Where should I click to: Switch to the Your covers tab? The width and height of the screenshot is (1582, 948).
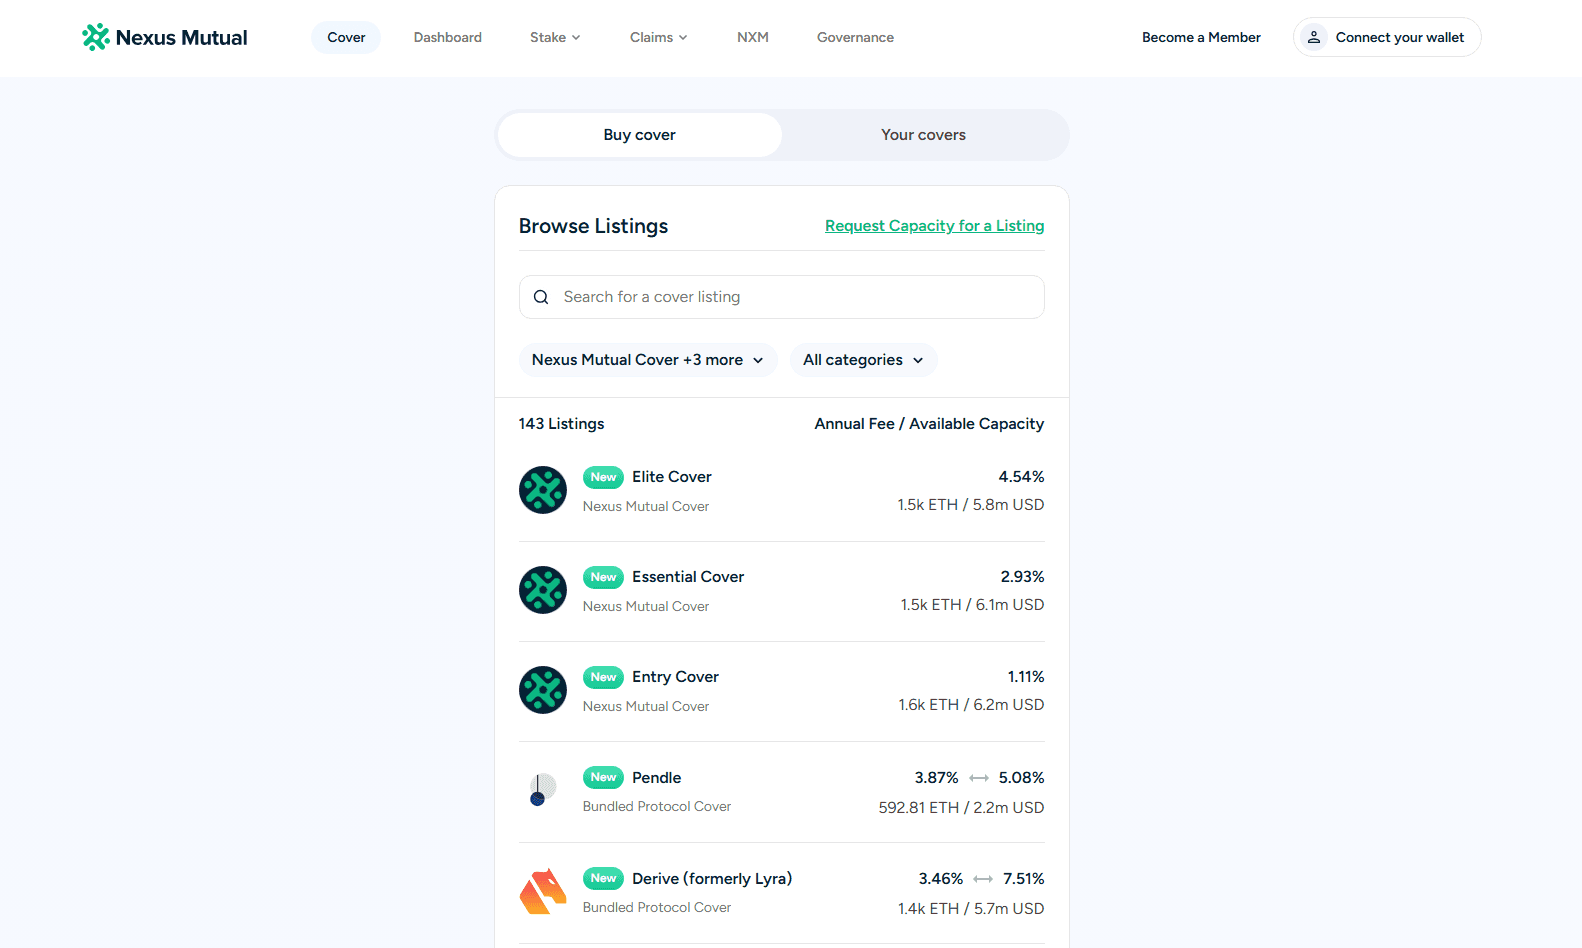[924, 135]
